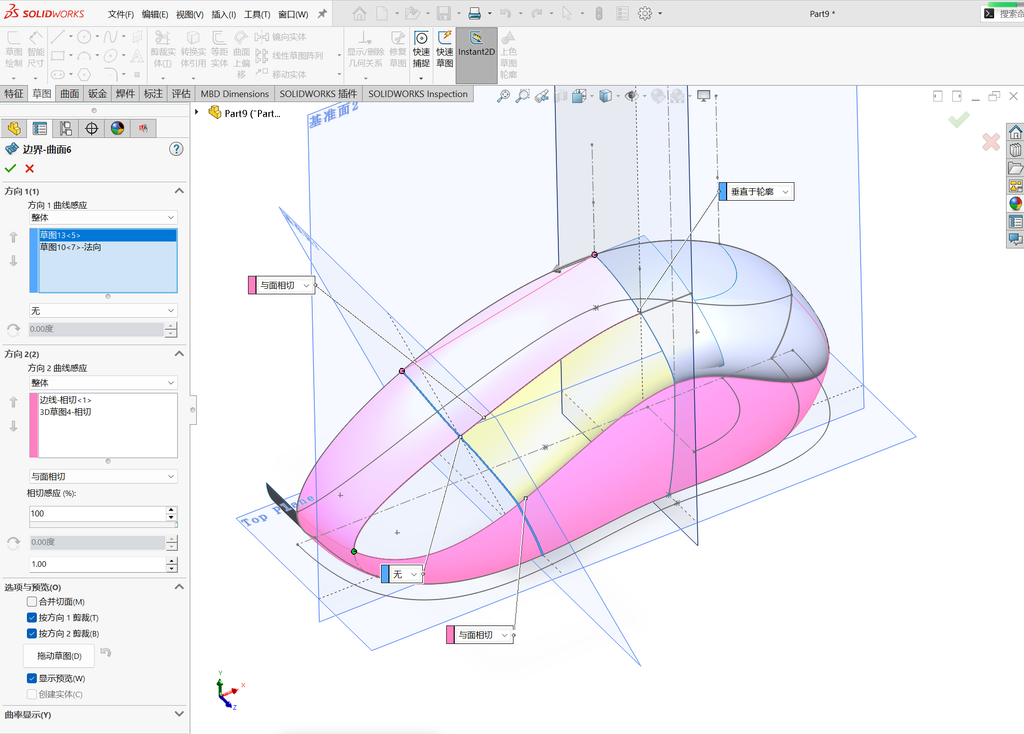
Task: Click the View Settings monitor icon
Action: pyautogui.click(x=703, y=96)
